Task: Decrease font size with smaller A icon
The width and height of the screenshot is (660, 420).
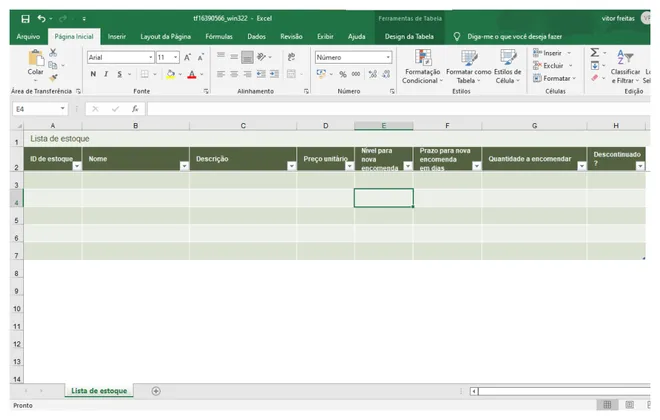Action: [201, 57]
